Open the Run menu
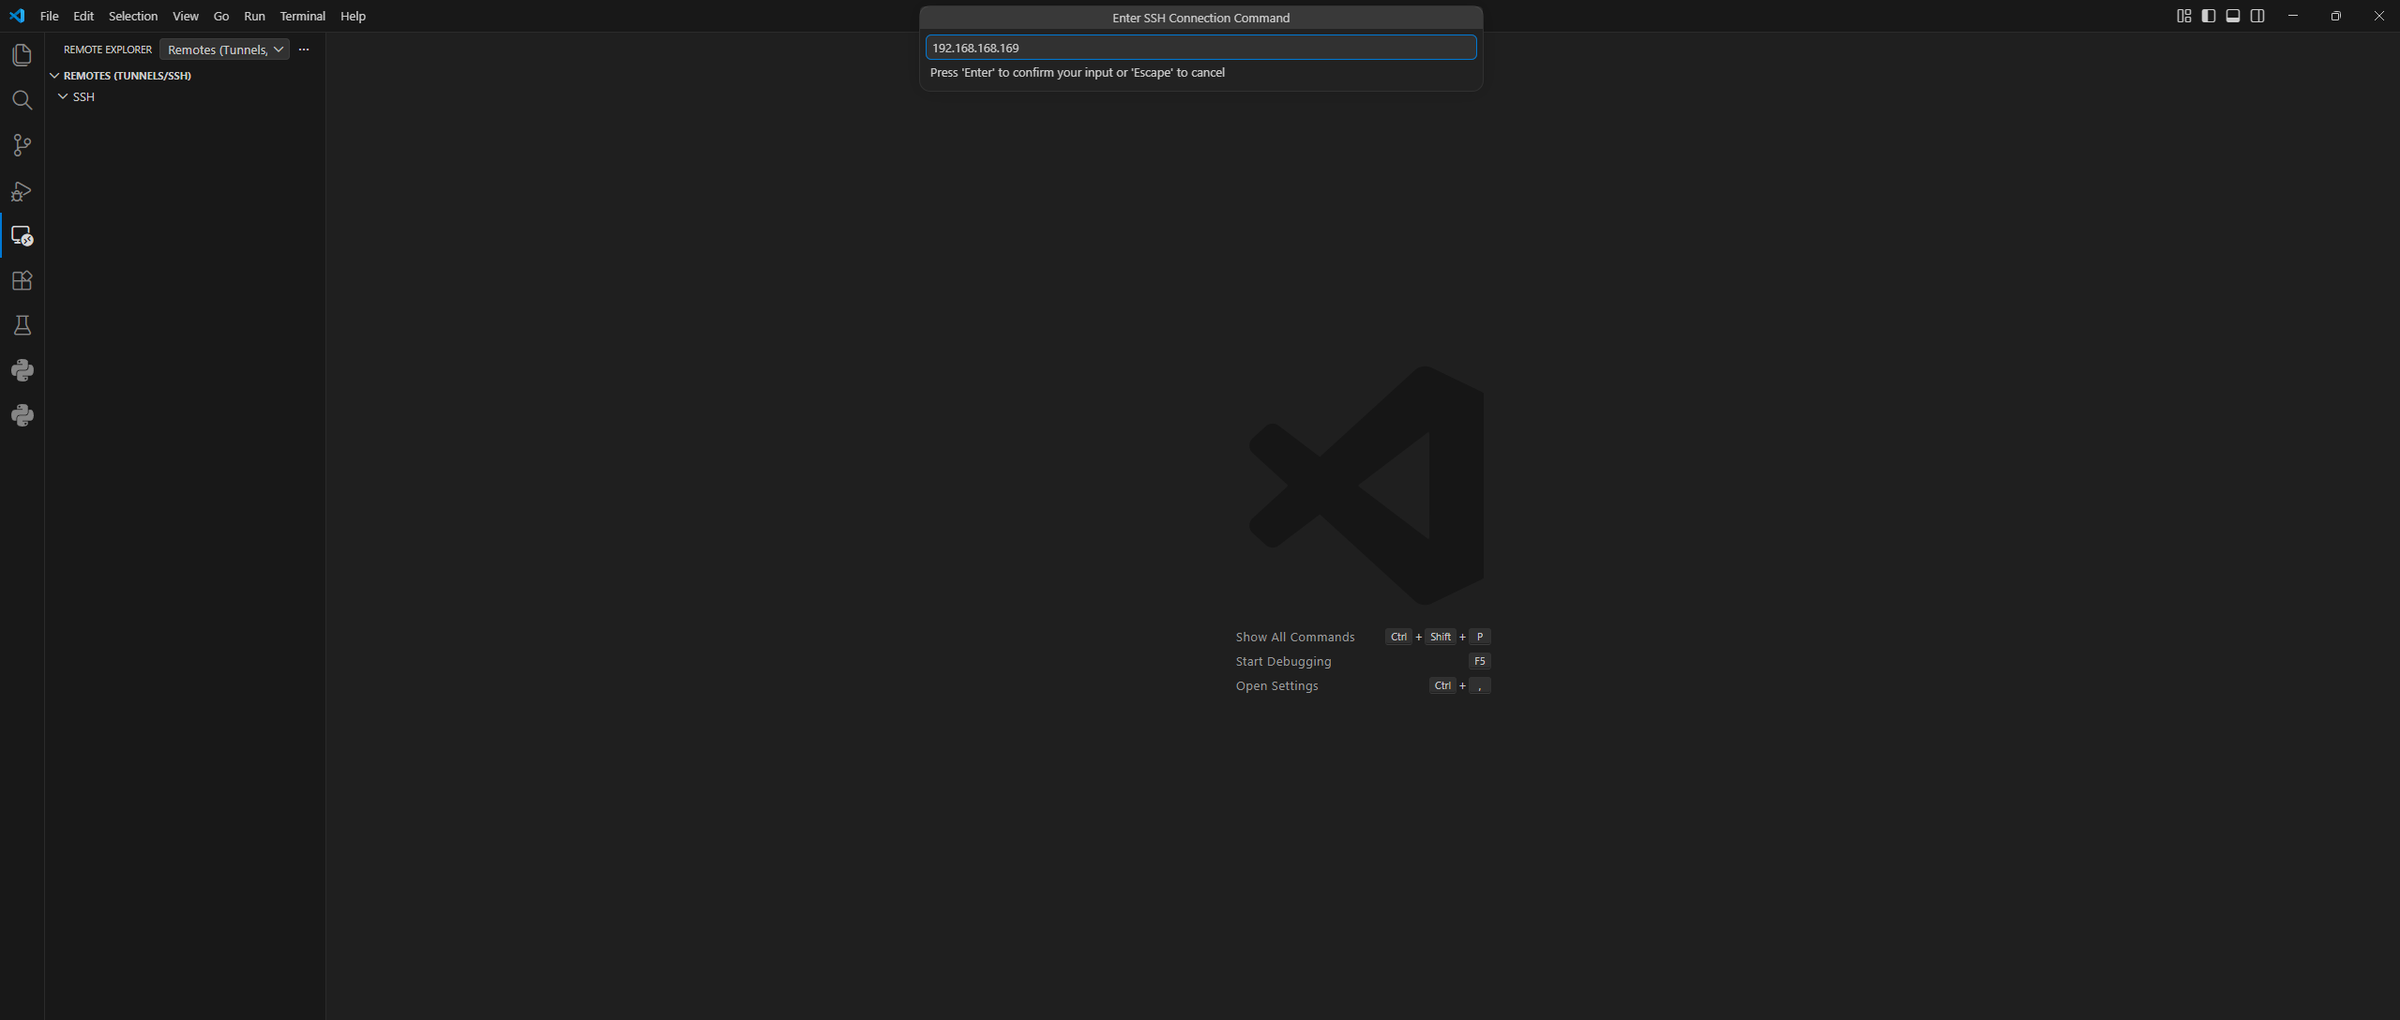Viewport: 2400px width, 1020px height. tap(254, 16)
